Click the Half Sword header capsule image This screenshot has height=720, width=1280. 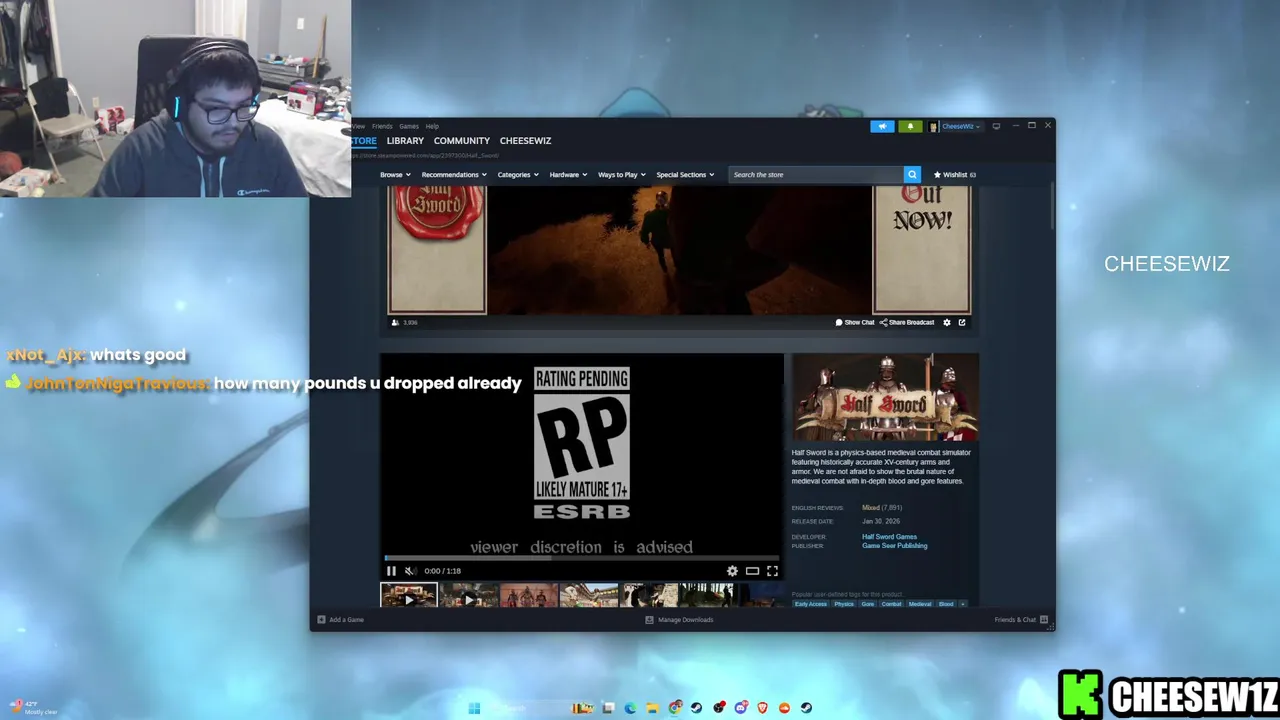click(885, 397)
